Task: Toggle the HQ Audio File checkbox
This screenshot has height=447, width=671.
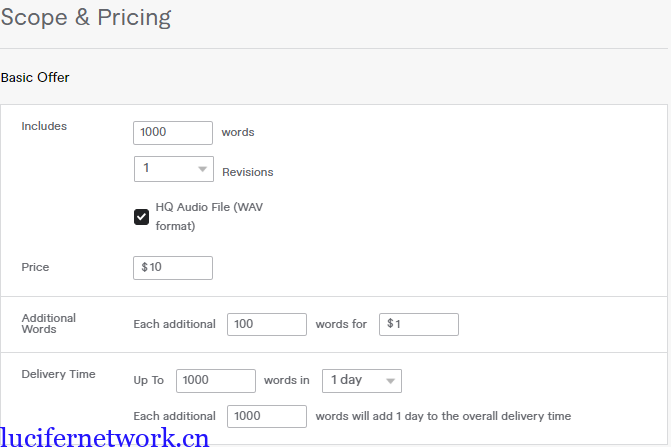Action: point(142,216)
